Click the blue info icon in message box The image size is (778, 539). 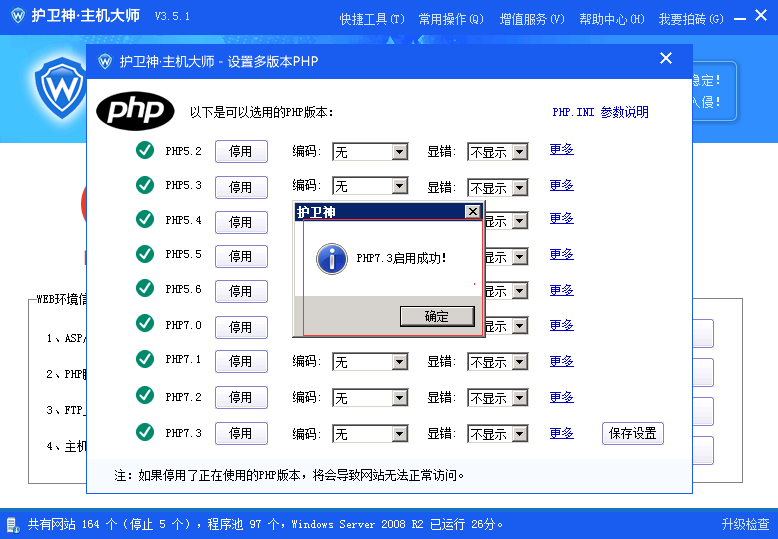pyautogui.click(x=331, y=258)
